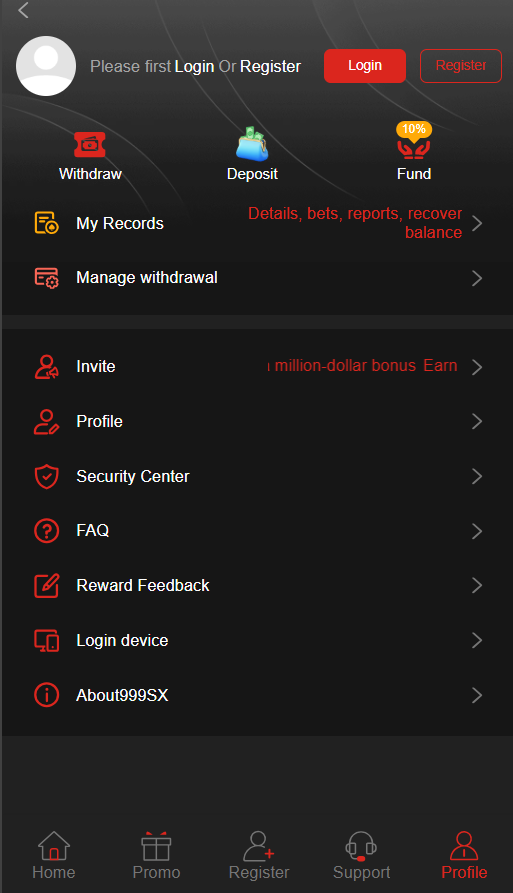Click the back arrow at top left

(23, 10)
